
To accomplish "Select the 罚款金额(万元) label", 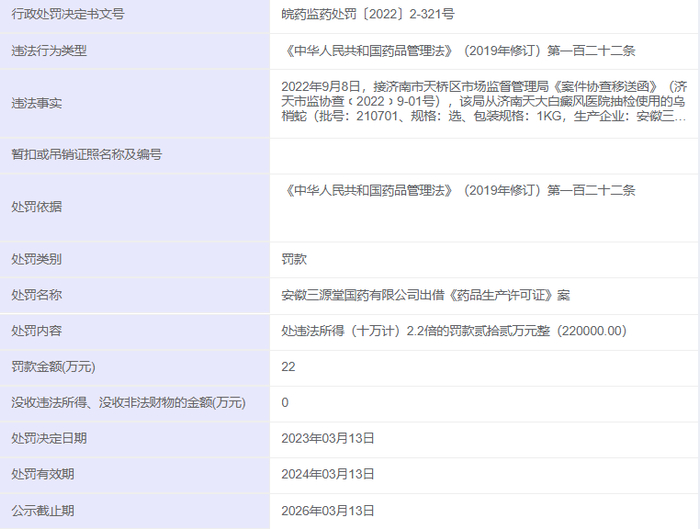I will pos(53,367).
